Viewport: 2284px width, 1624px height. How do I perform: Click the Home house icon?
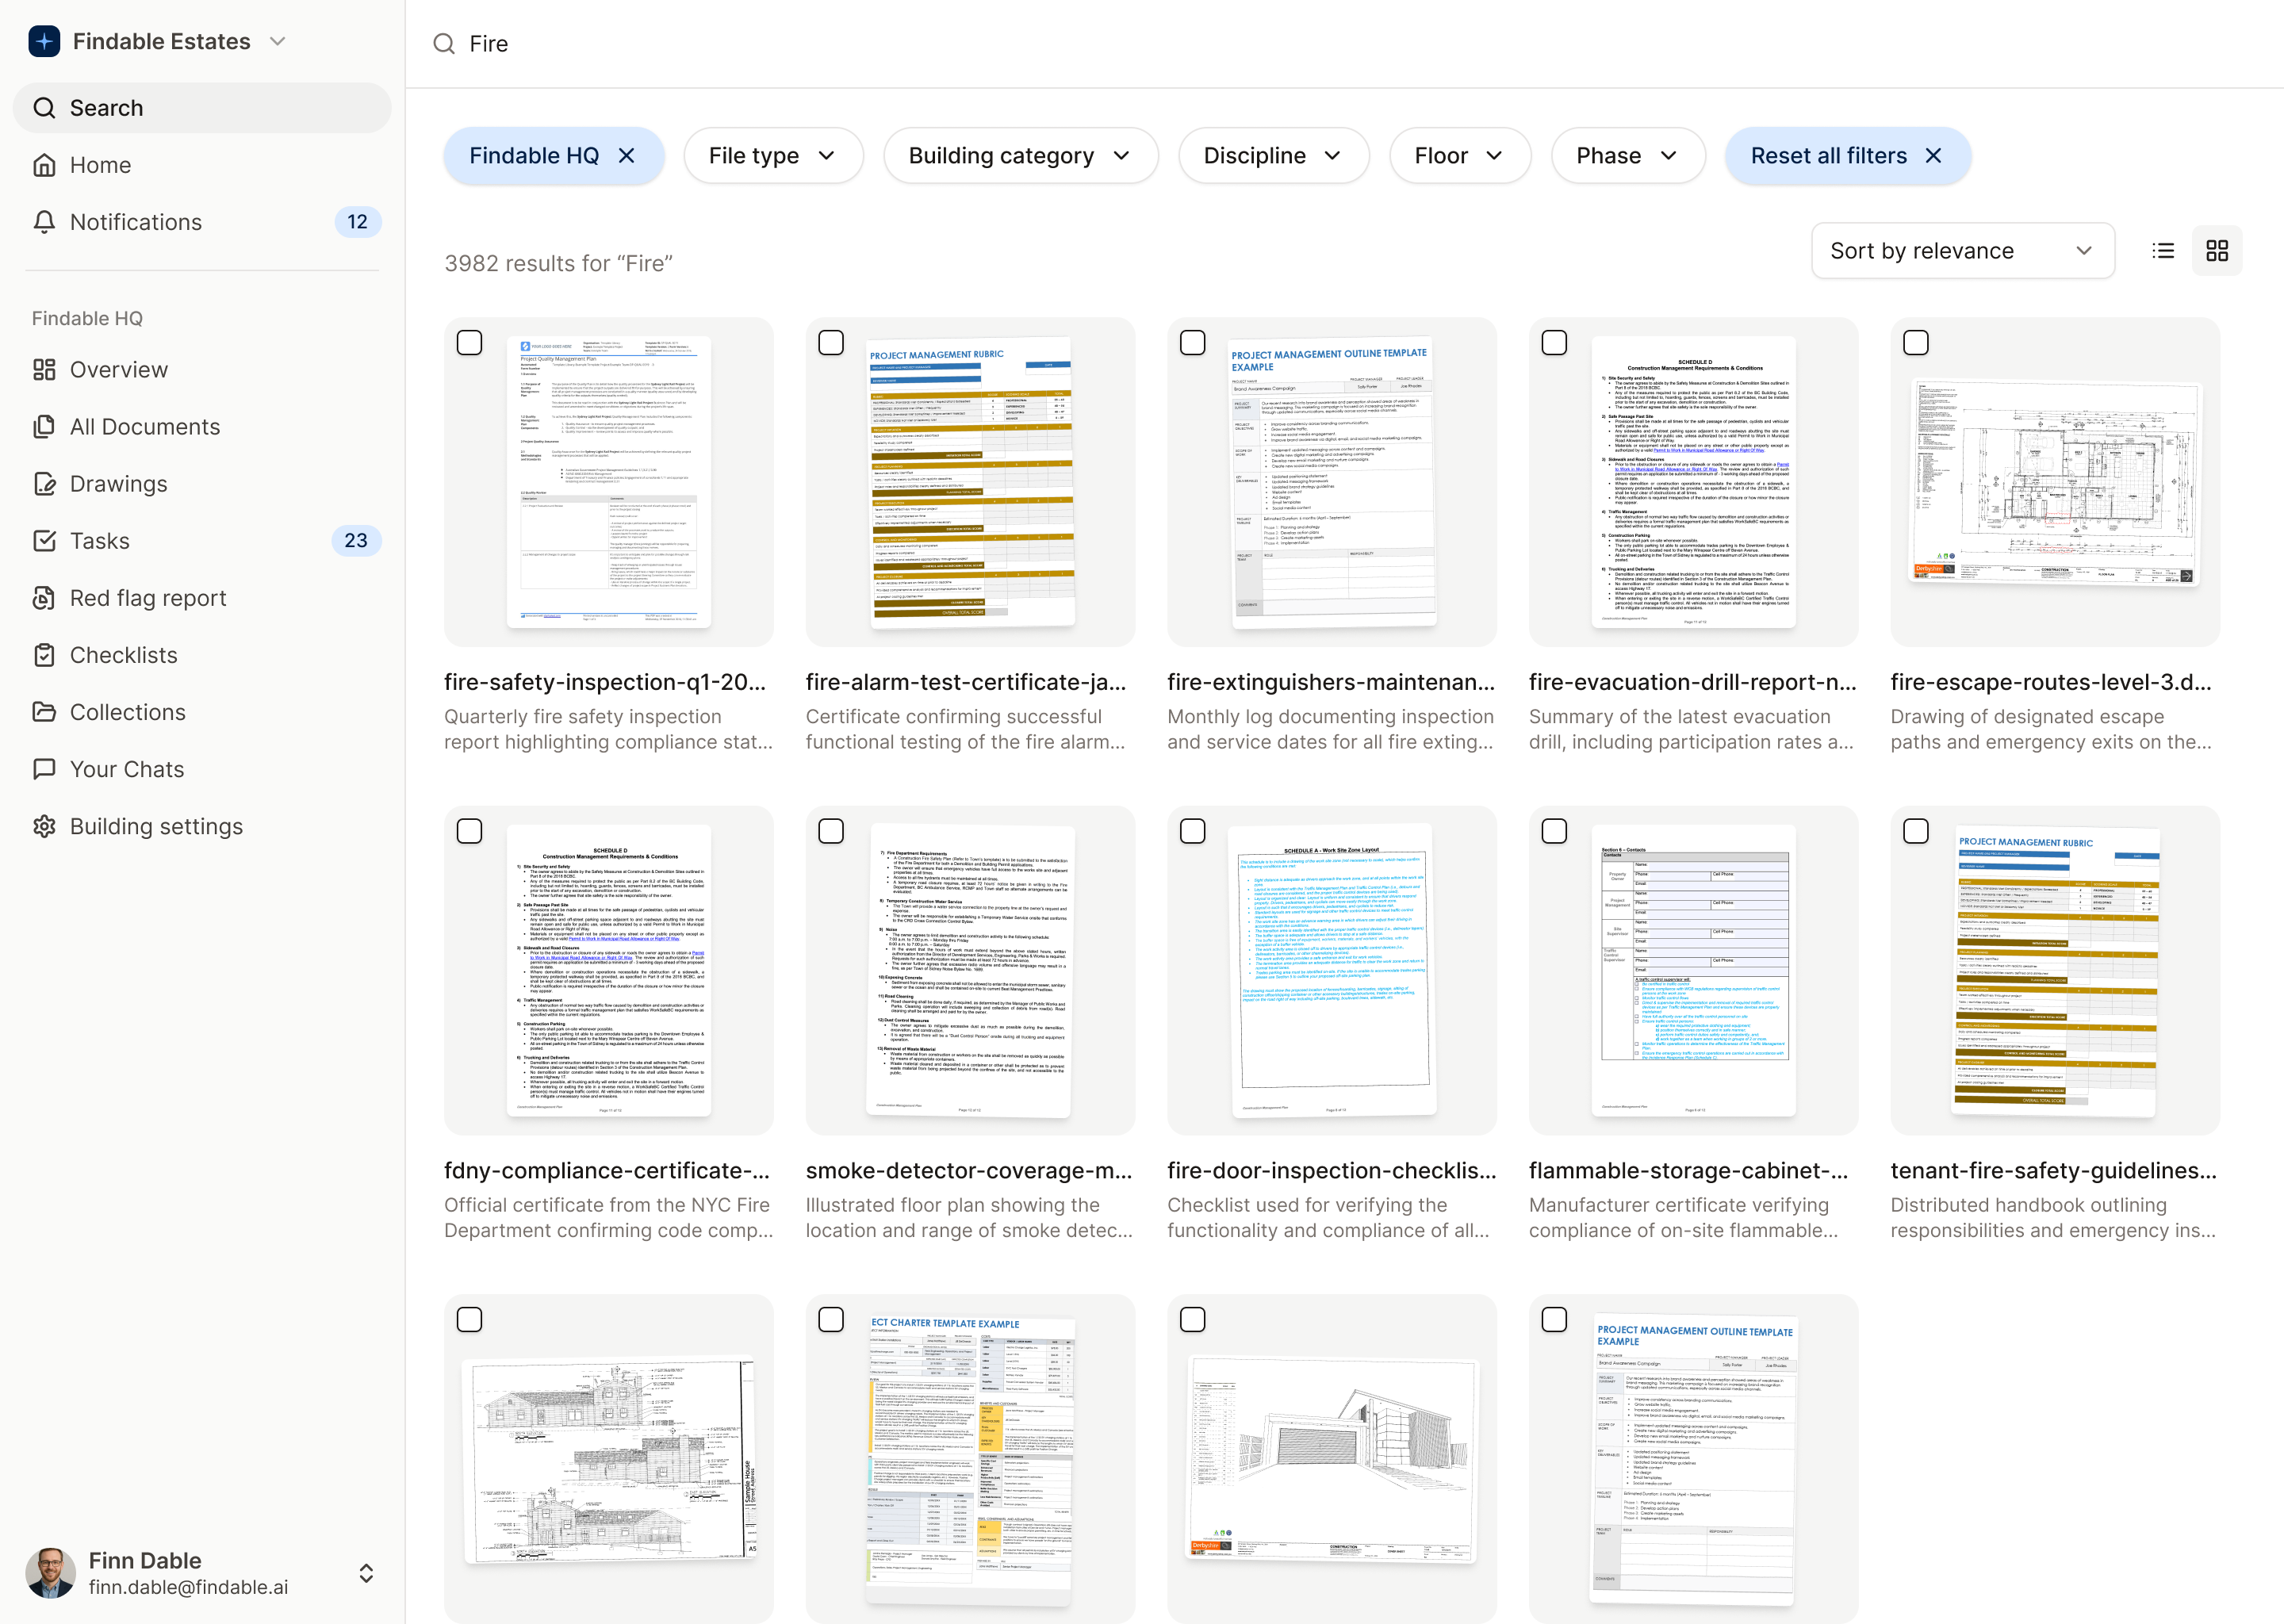44,165
